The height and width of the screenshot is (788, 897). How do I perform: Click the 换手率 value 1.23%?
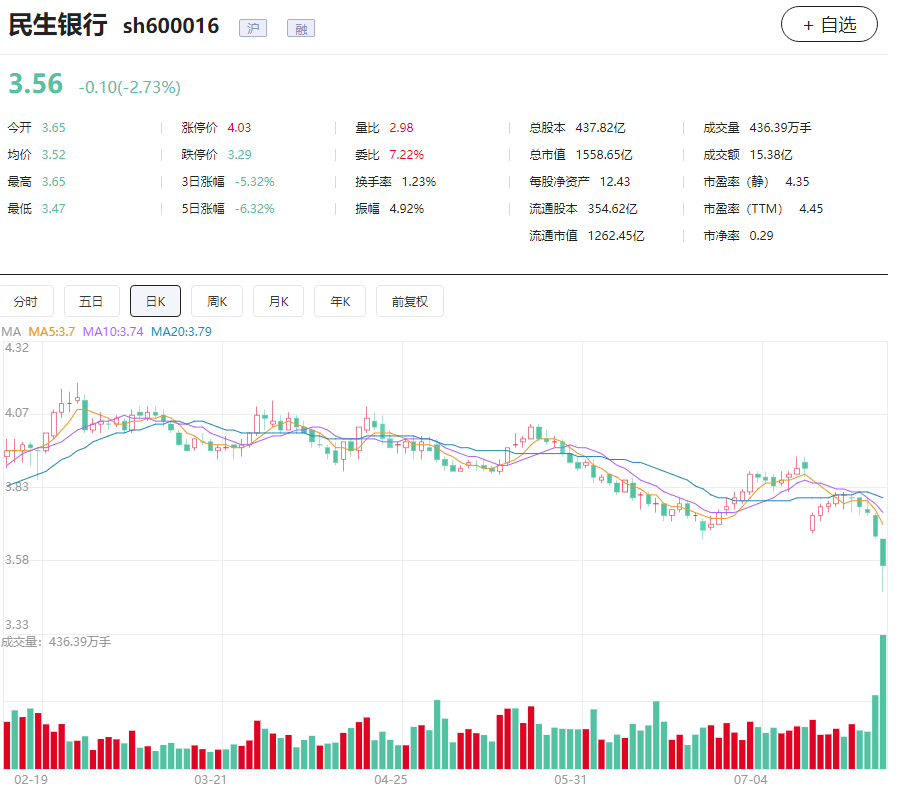419,181
